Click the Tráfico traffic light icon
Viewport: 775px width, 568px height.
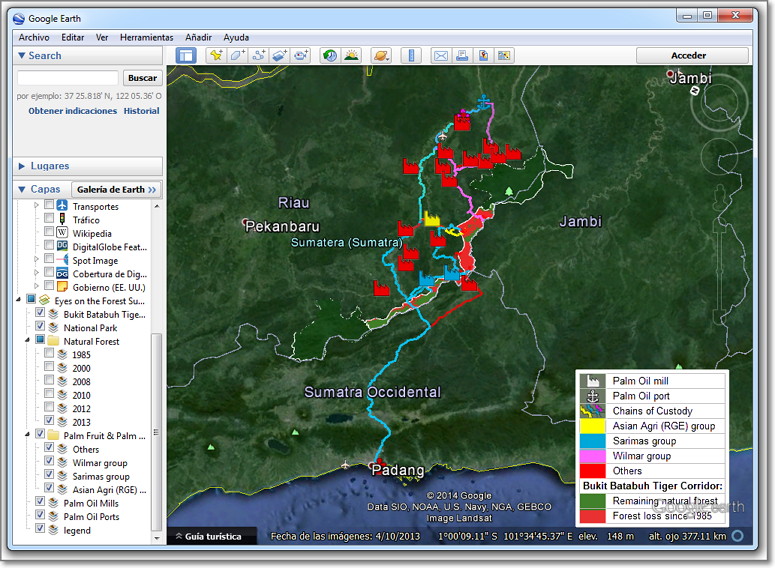click(x=62, y=218)
